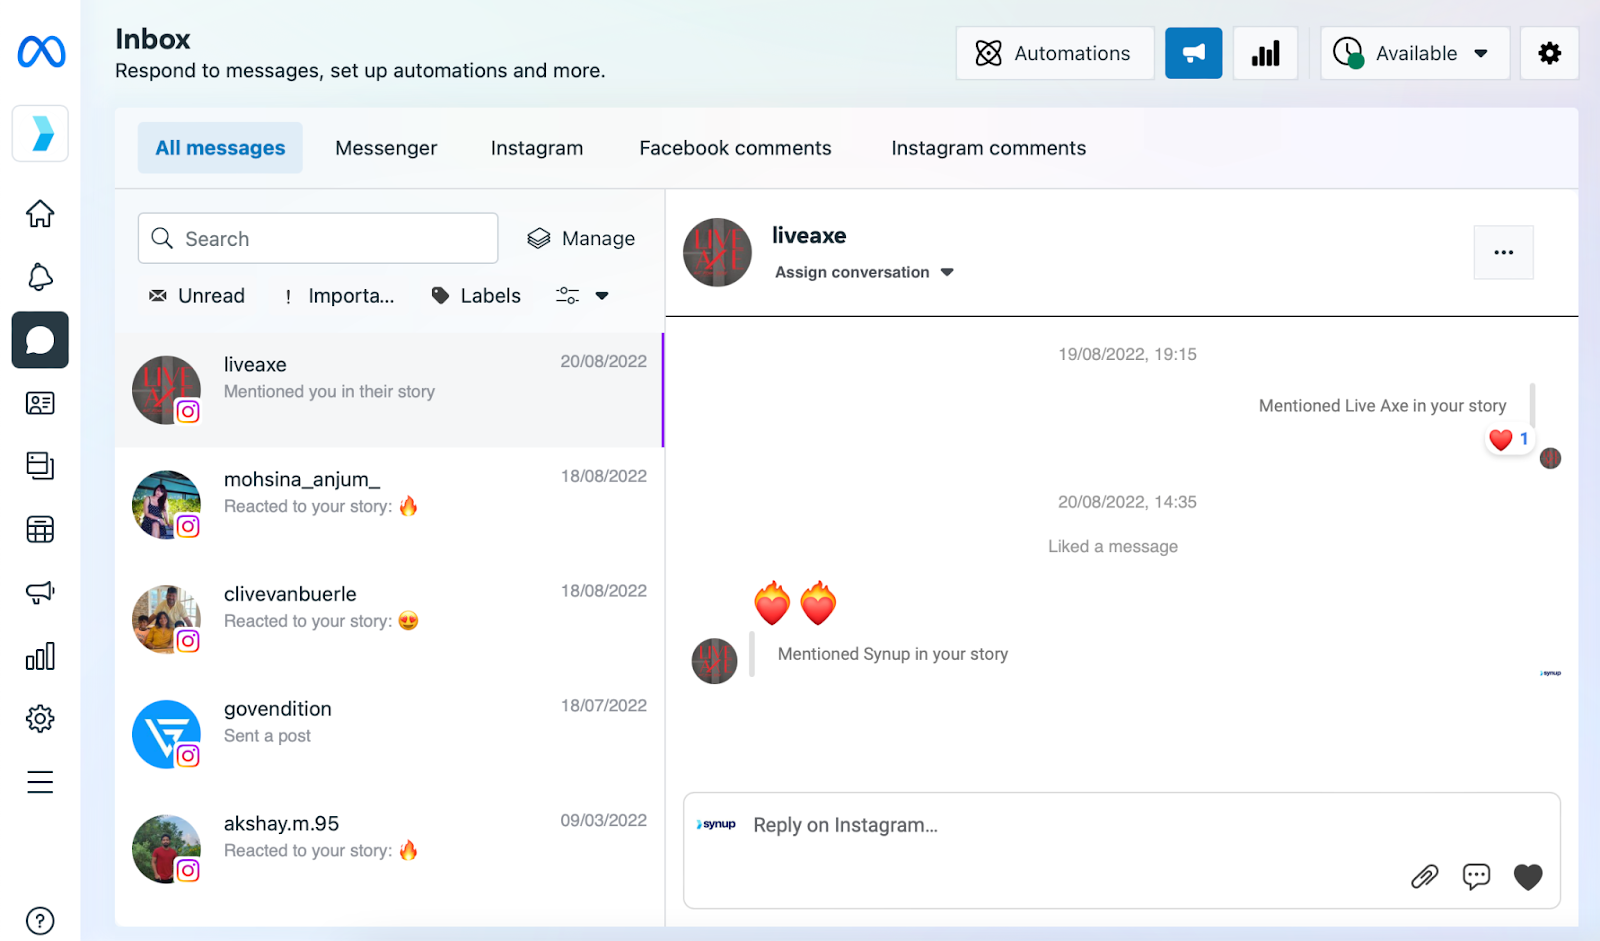Go to Home in sidebar
This screenshot has width=1600, height=941.
tap(40, 213)
